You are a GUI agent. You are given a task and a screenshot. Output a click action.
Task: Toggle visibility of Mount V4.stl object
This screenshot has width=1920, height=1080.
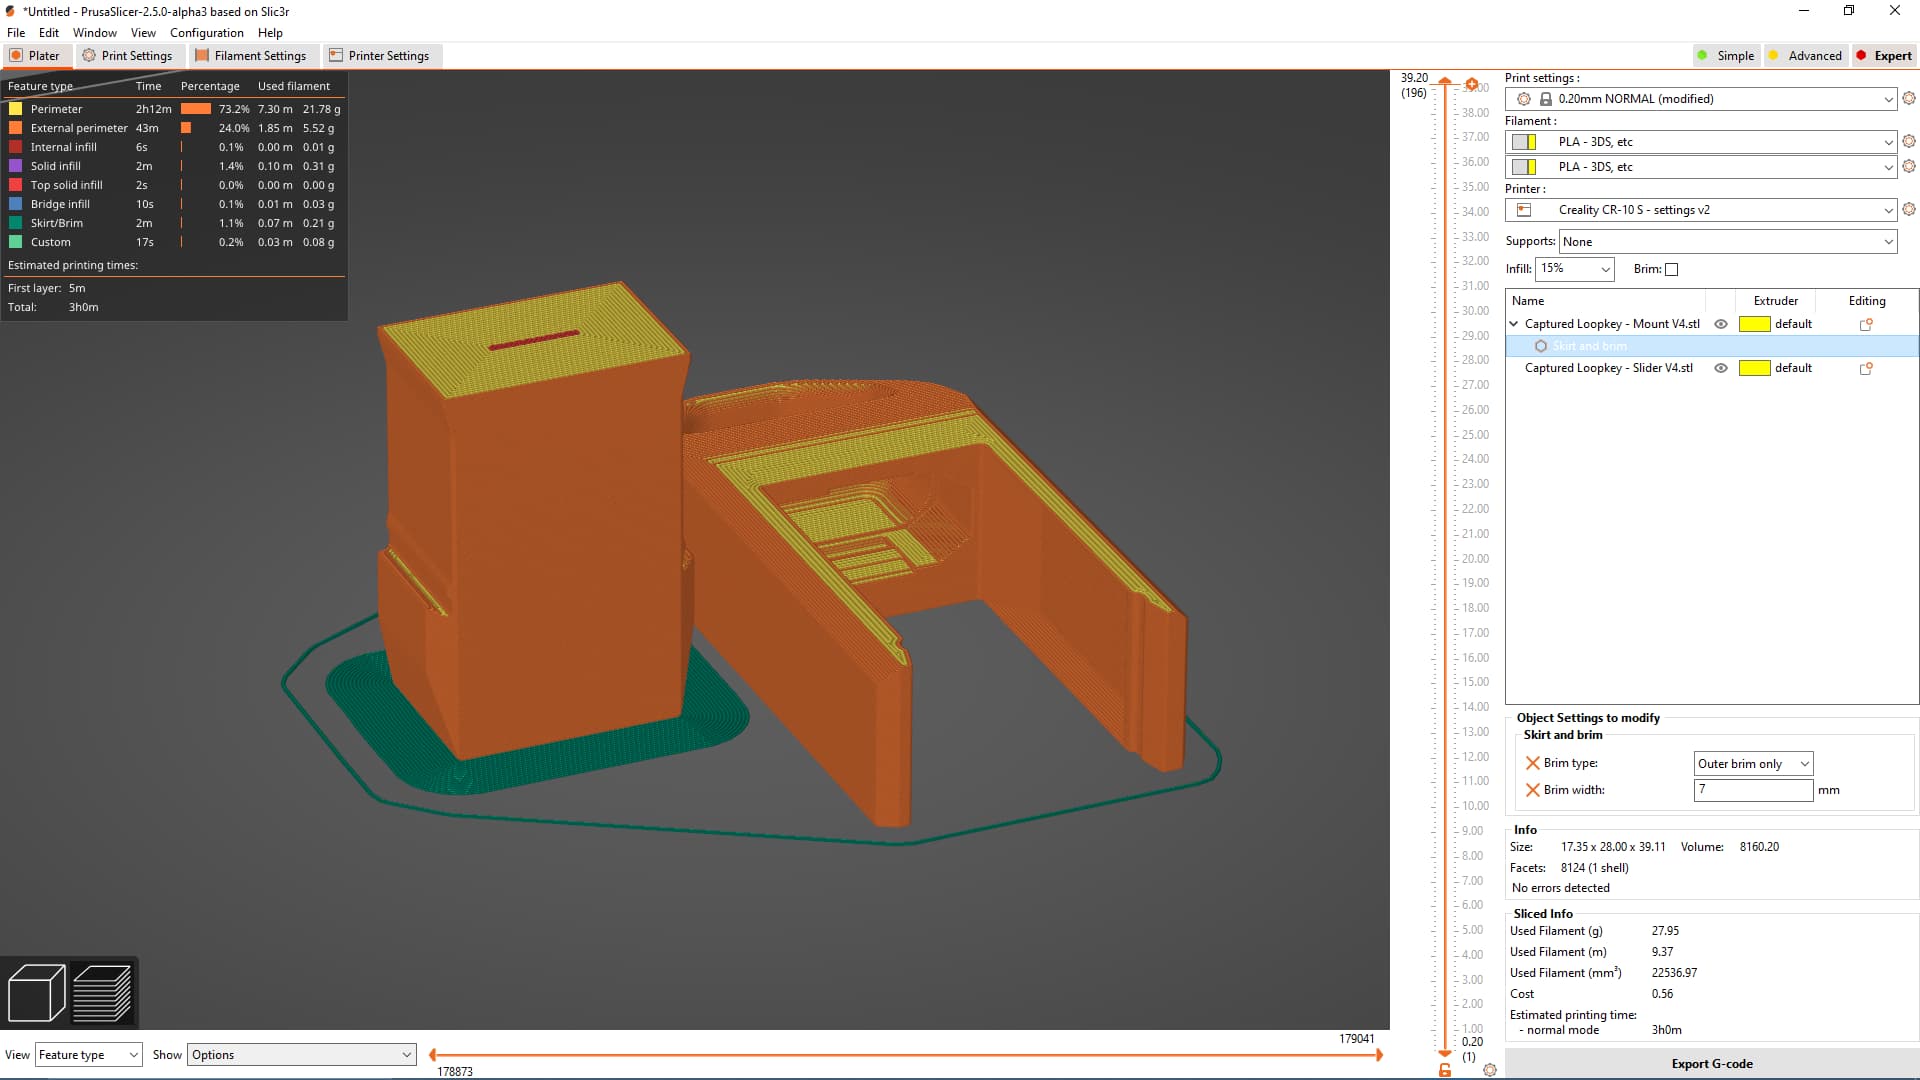[x=1721, y=324]
